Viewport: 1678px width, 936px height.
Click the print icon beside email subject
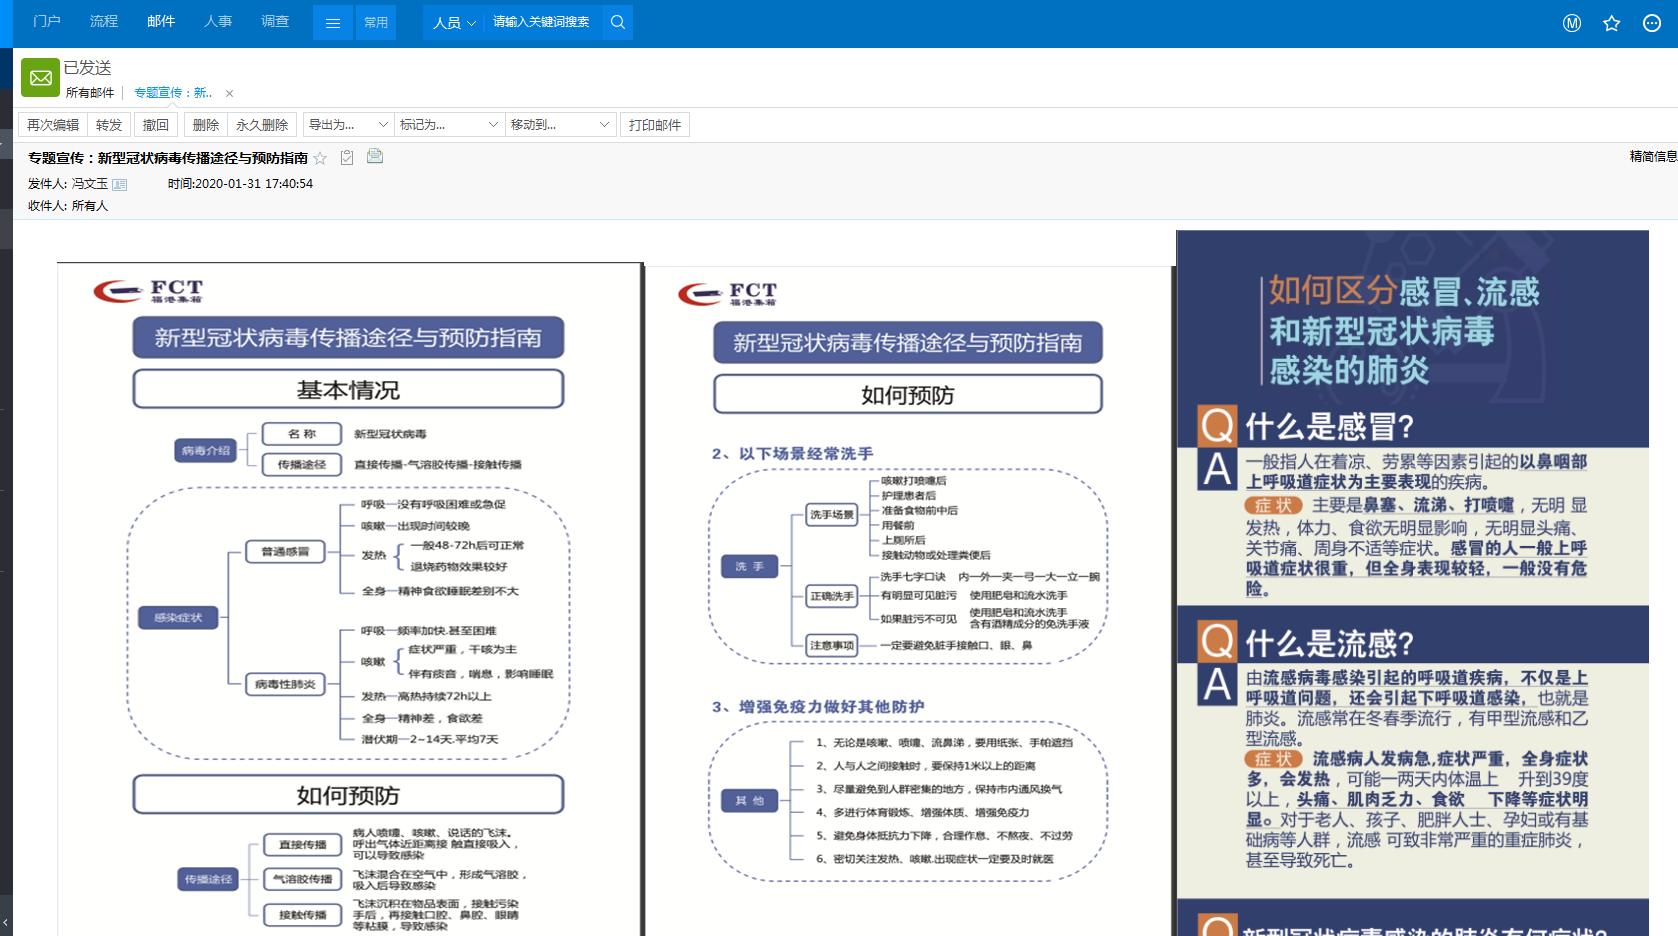(x=375, y=156)
